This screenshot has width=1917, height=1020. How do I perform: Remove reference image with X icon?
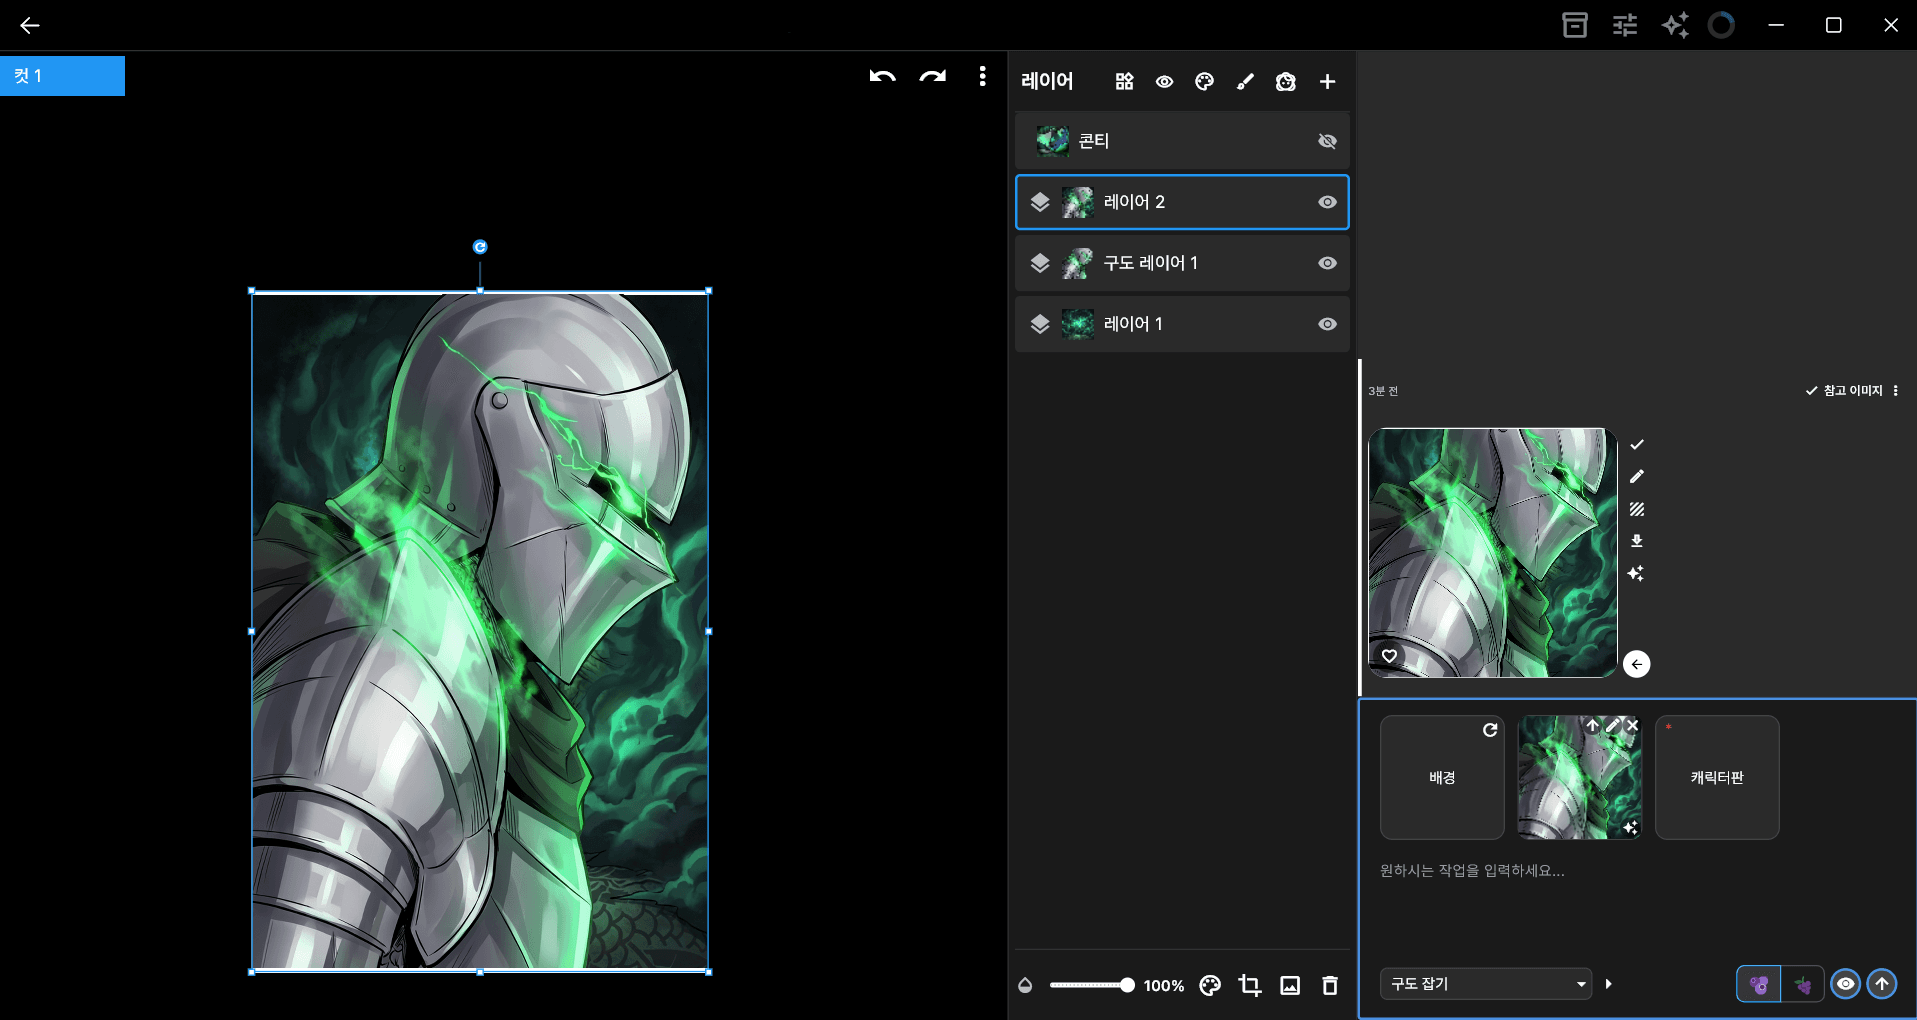(x=1632, y=725)
